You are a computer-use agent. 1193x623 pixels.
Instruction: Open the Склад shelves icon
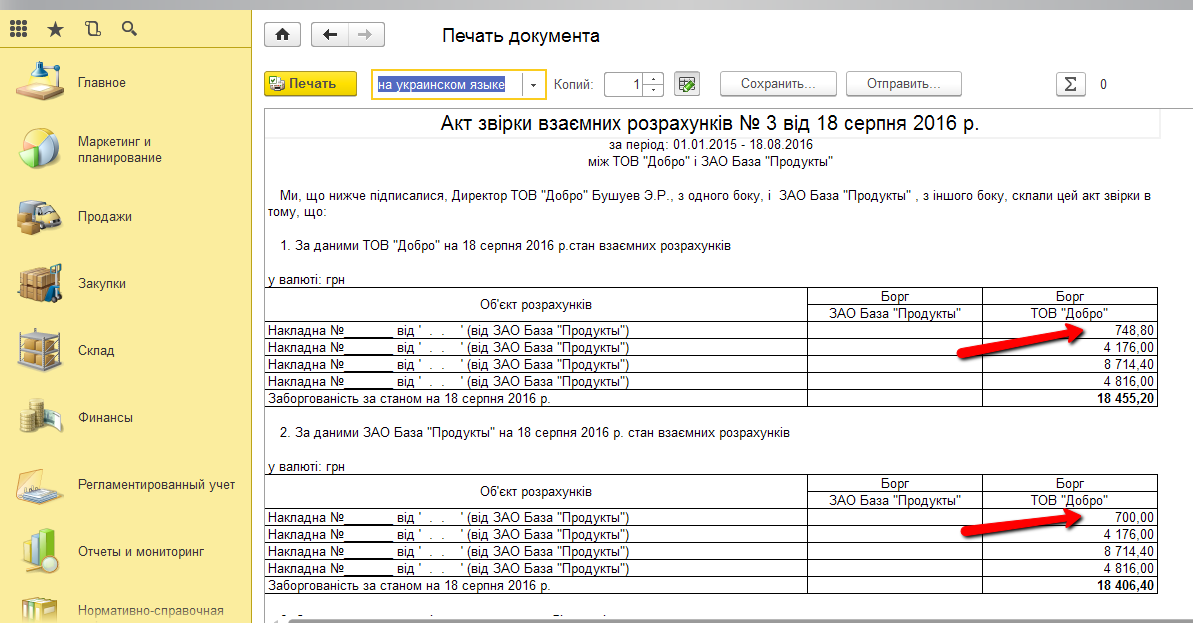[40, 350]
